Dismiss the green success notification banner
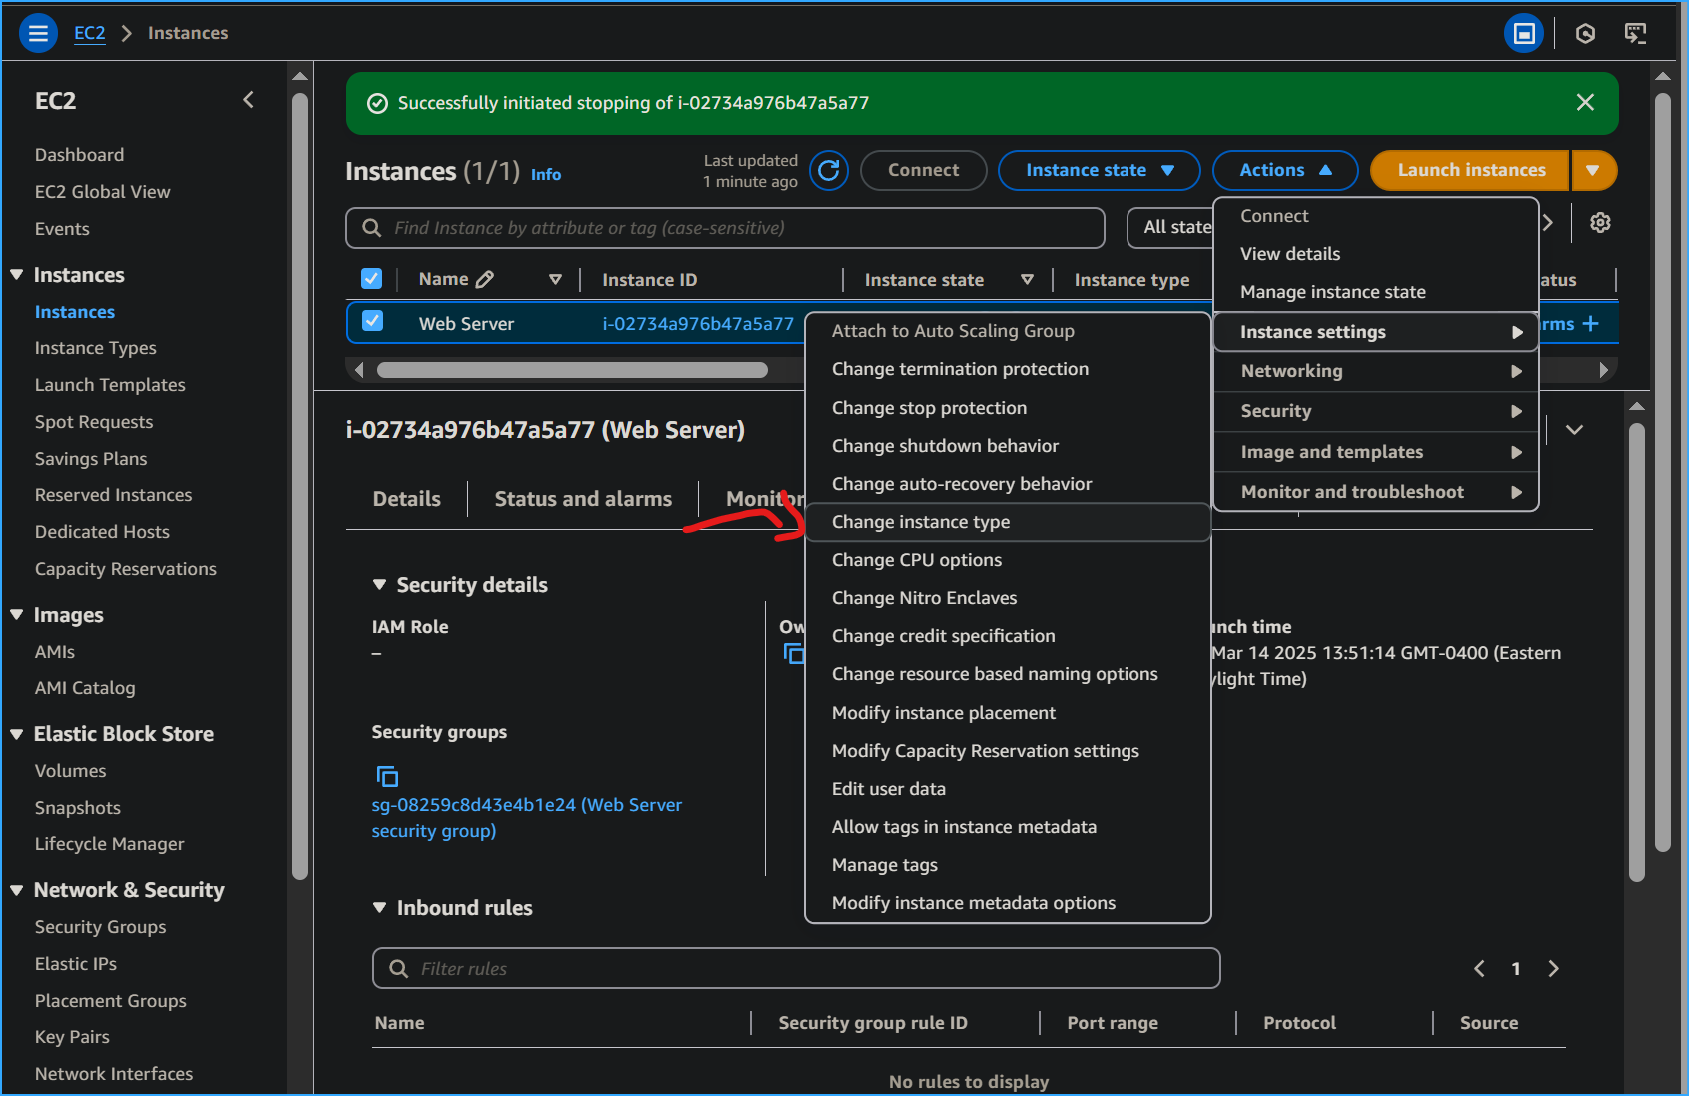1689x1096 pixels. [x=1585, y=102]
